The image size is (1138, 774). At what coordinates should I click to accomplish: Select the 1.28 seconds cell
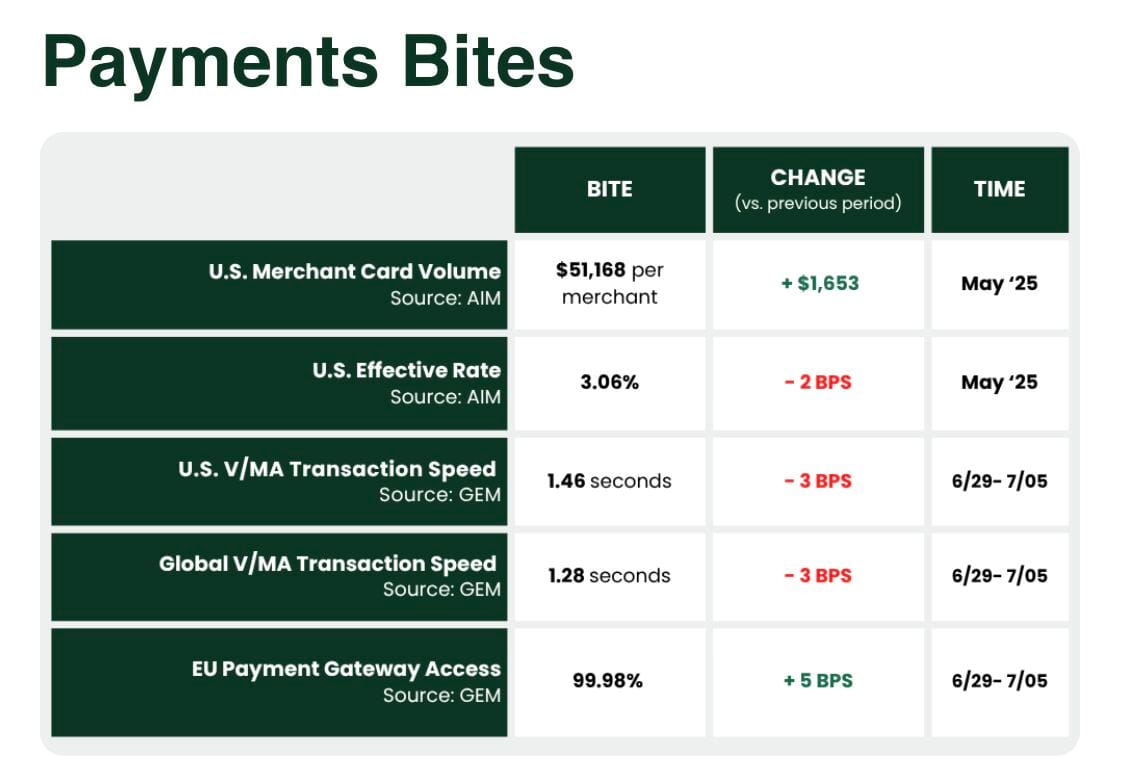[x=610, y=577]
